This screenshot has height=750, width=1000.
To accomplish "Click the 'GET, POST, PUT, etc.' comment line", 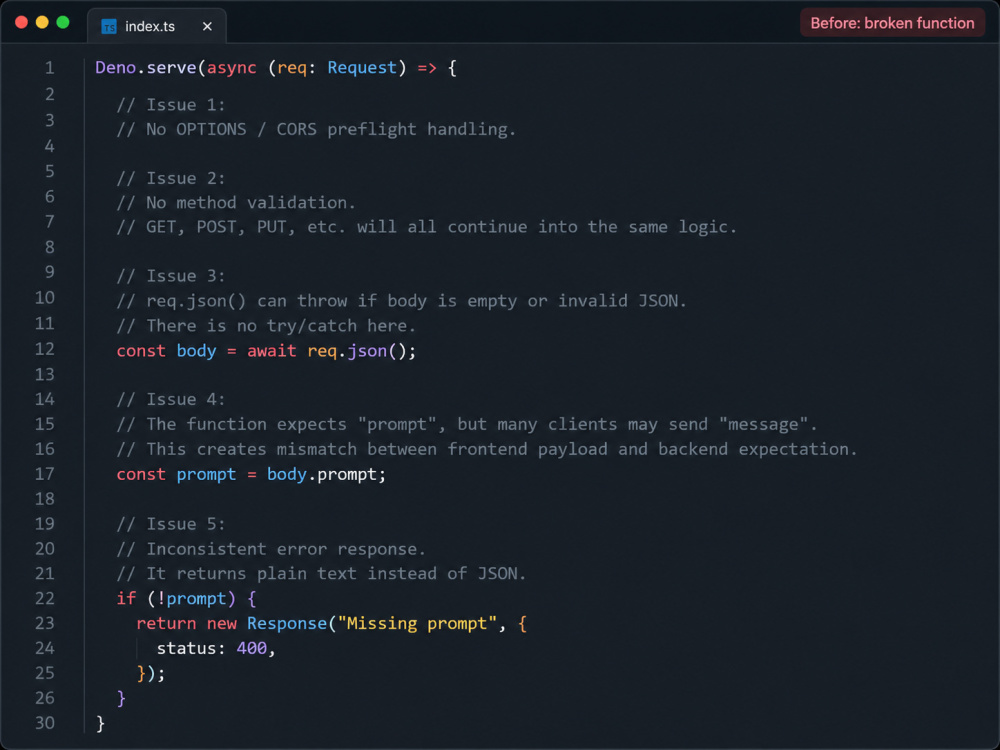I will pyautogui.click(x=426, y=227).
